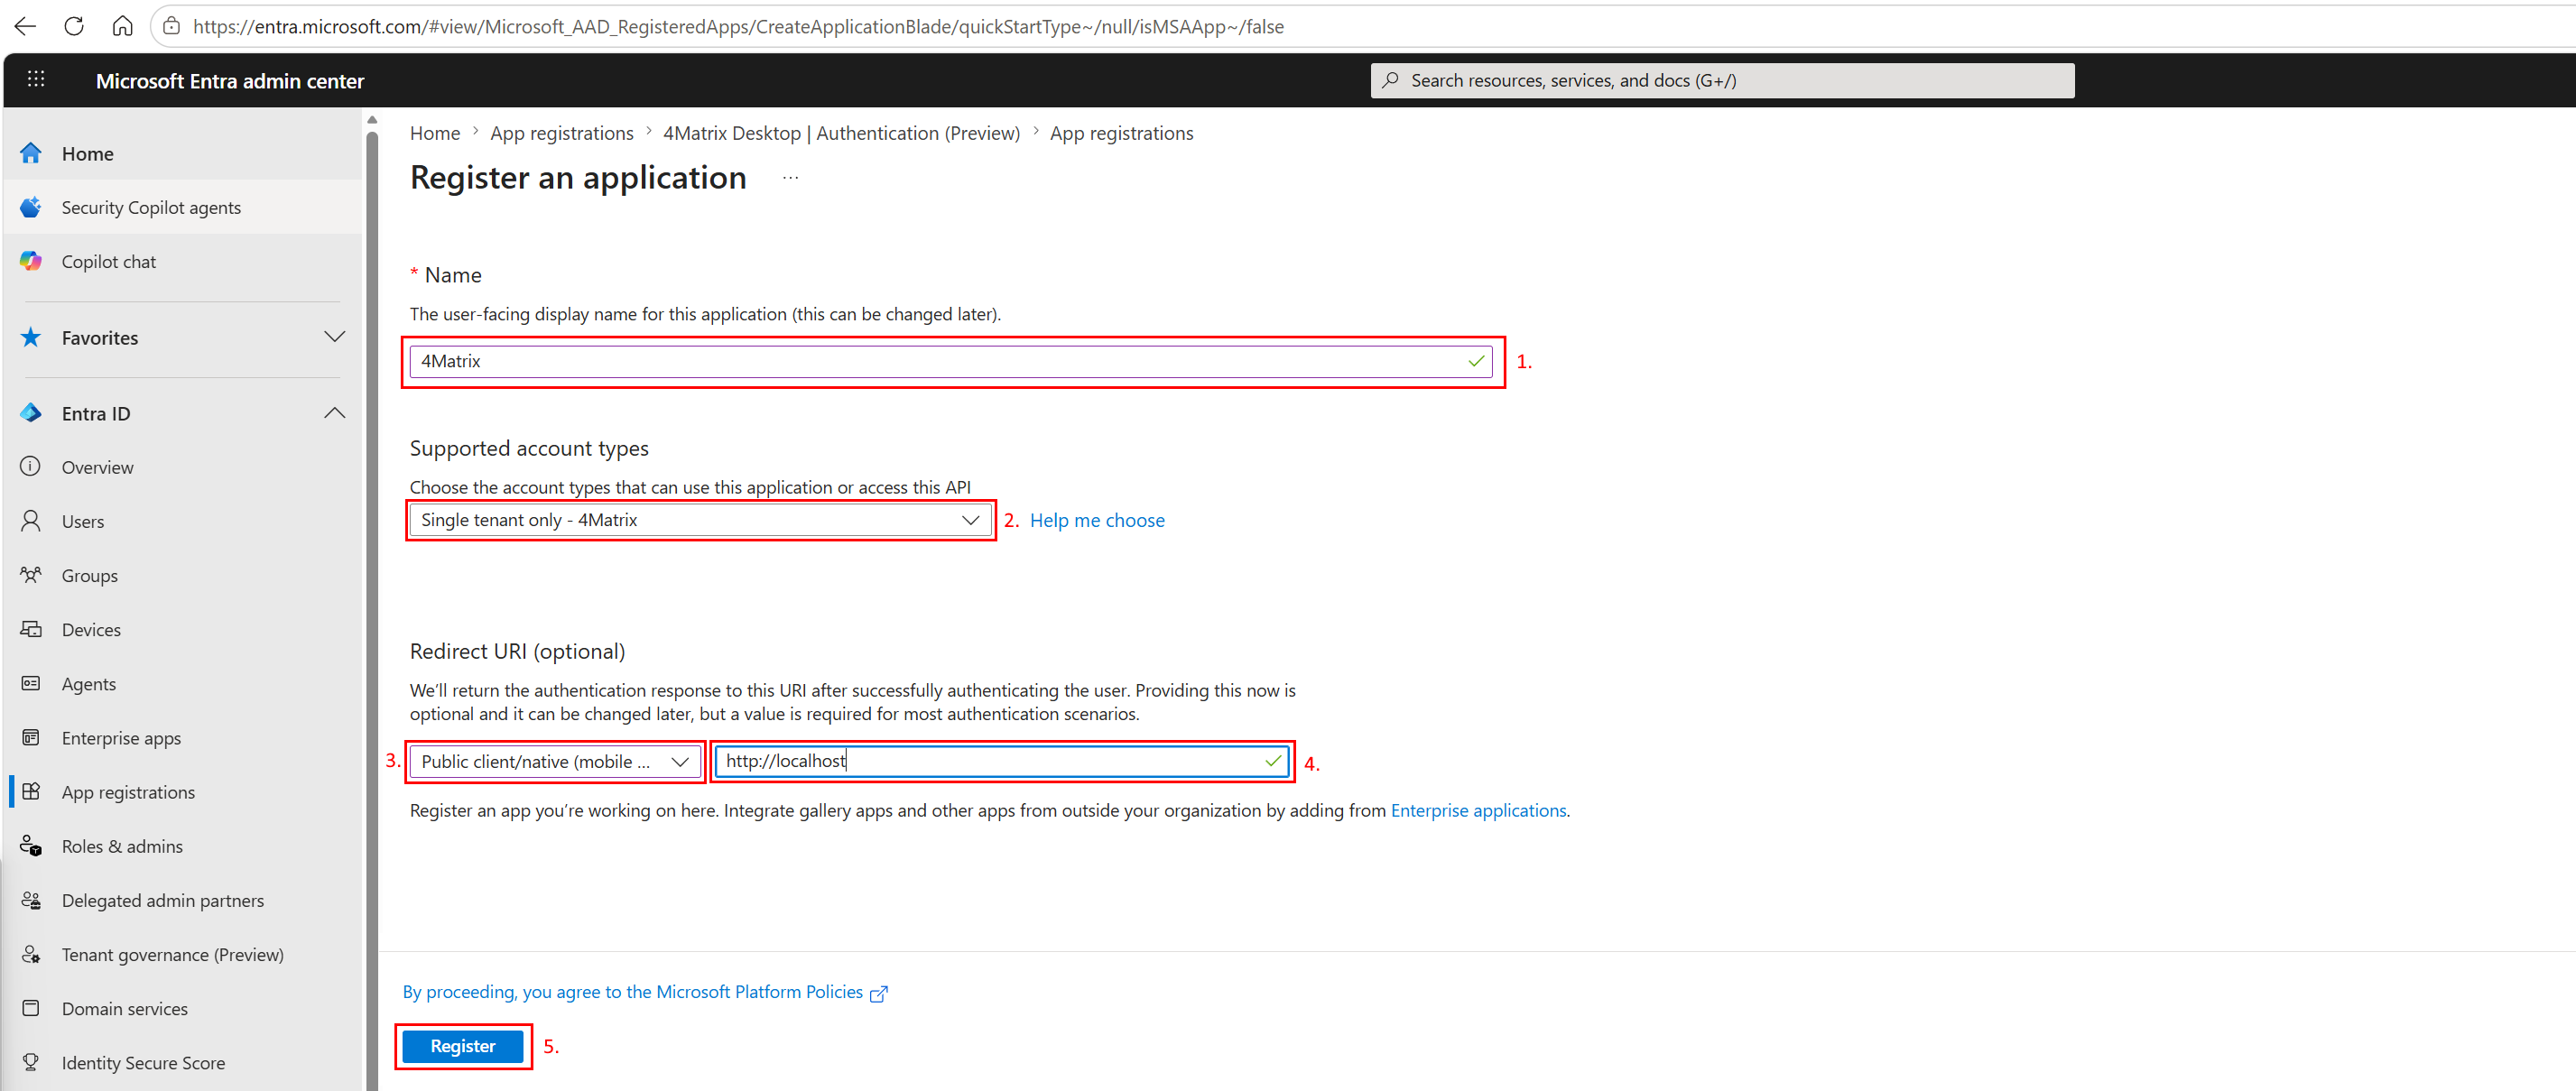Image resolution: width=2576 pixels, height=1091 pixels.
Task: Open the Supported account types dropdown
Action: click(700, 520)
